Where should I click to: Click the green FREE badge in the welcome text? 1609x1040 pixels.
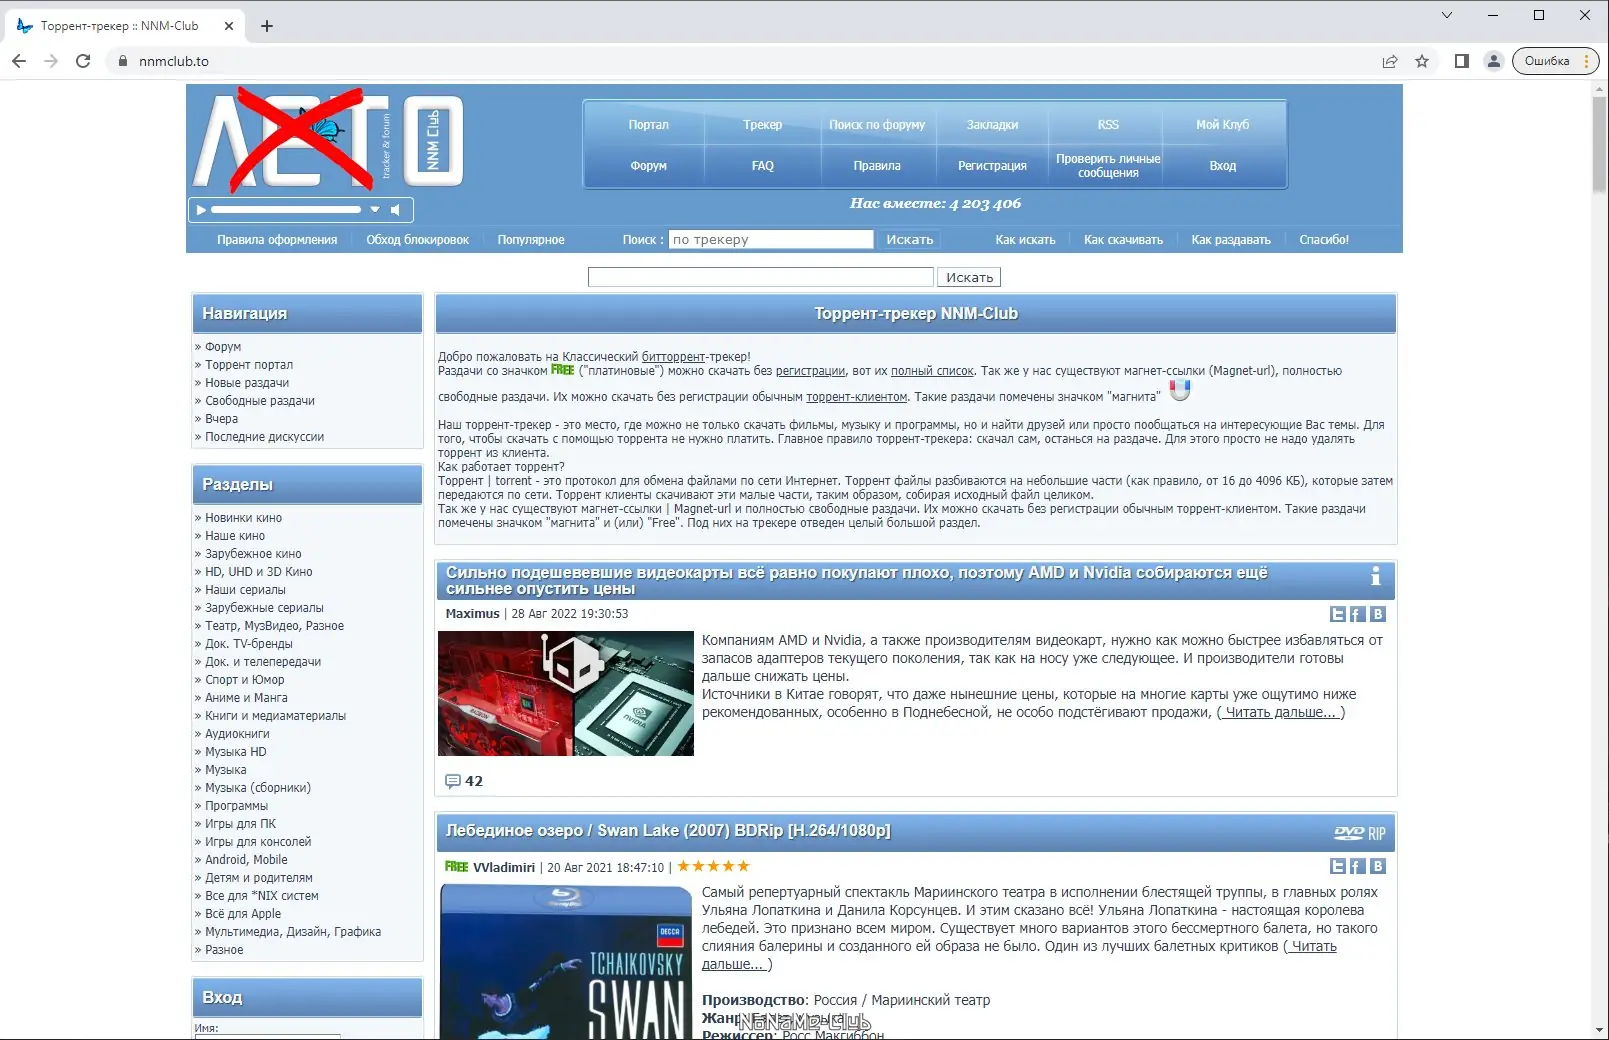[563, 370]
